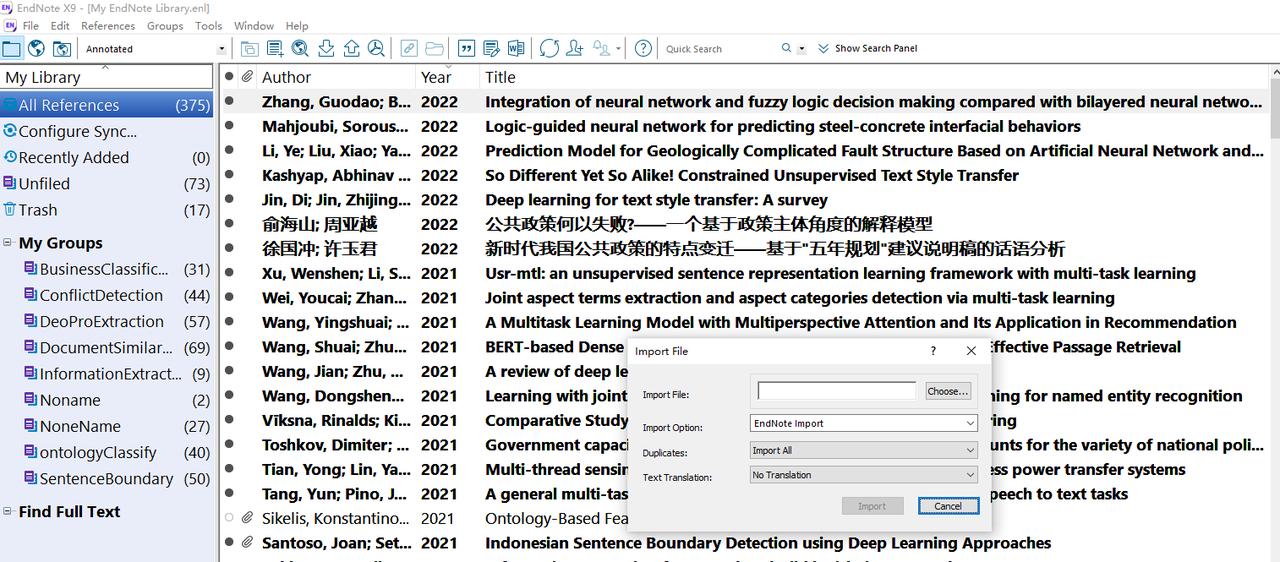Open the File menu
Image resolution: width=1280 pixels, height=562 pixels.
coord(31,26)
